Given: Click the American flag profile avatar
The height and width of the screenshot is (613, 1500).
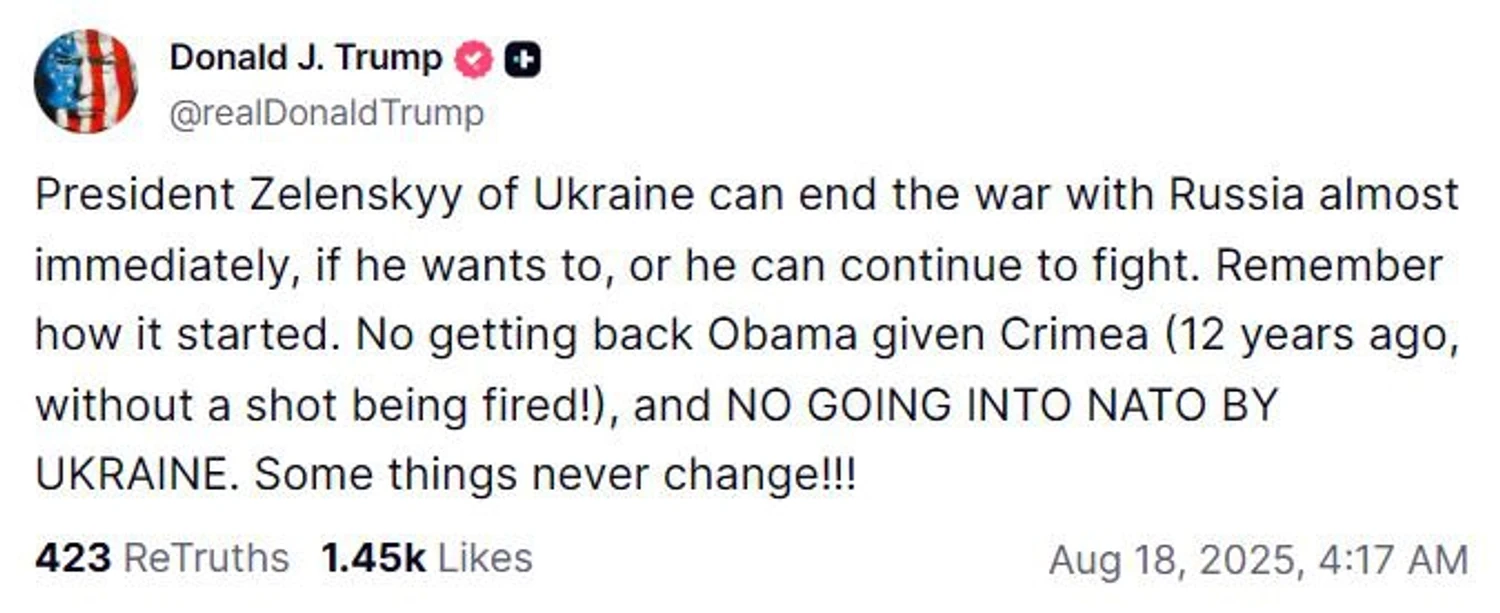Looking at the screenshot, I should [85, 81].
